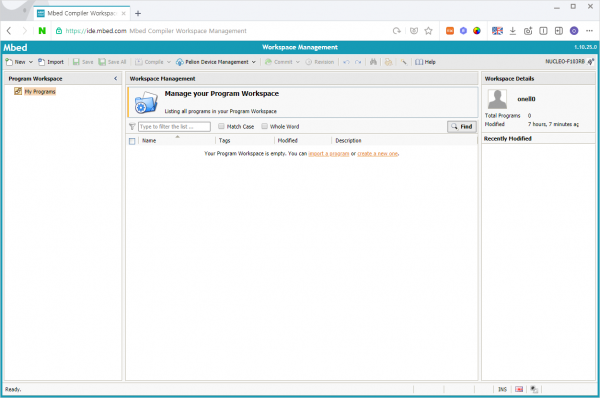Click the purple profile circle icon
The height and width of the screenshot is (398, 600).
tap(574, 31)
